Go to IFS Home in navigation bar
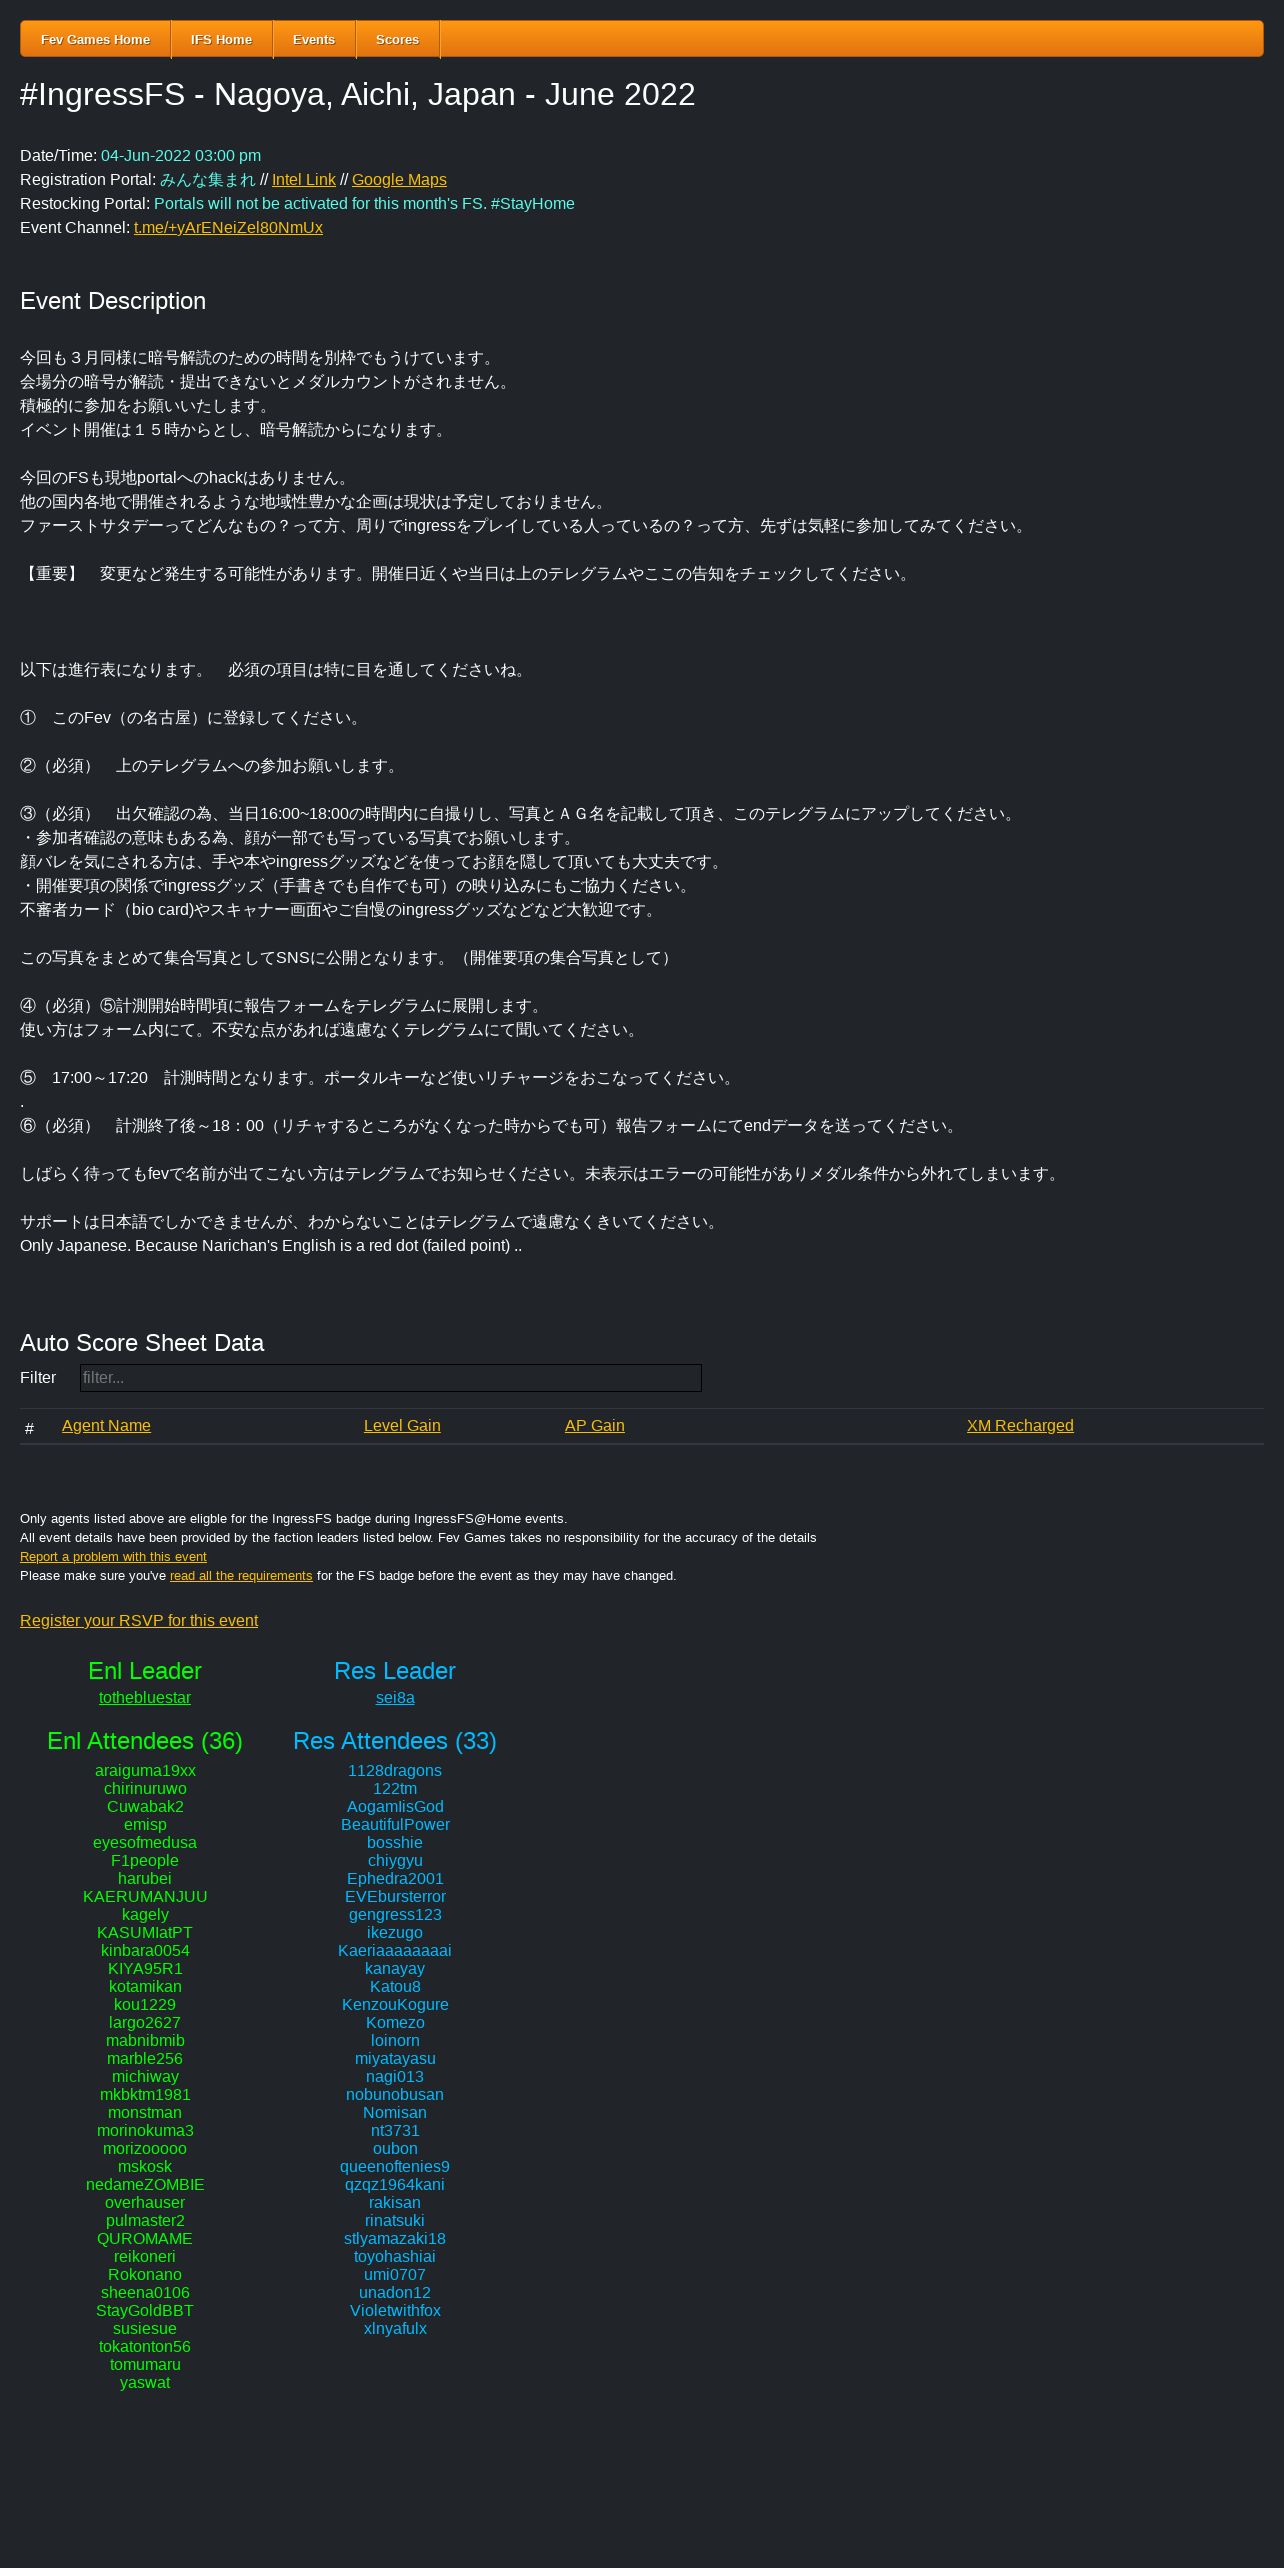The width and height of the screenshot is (1284, 2568). (x=221, y=39)
